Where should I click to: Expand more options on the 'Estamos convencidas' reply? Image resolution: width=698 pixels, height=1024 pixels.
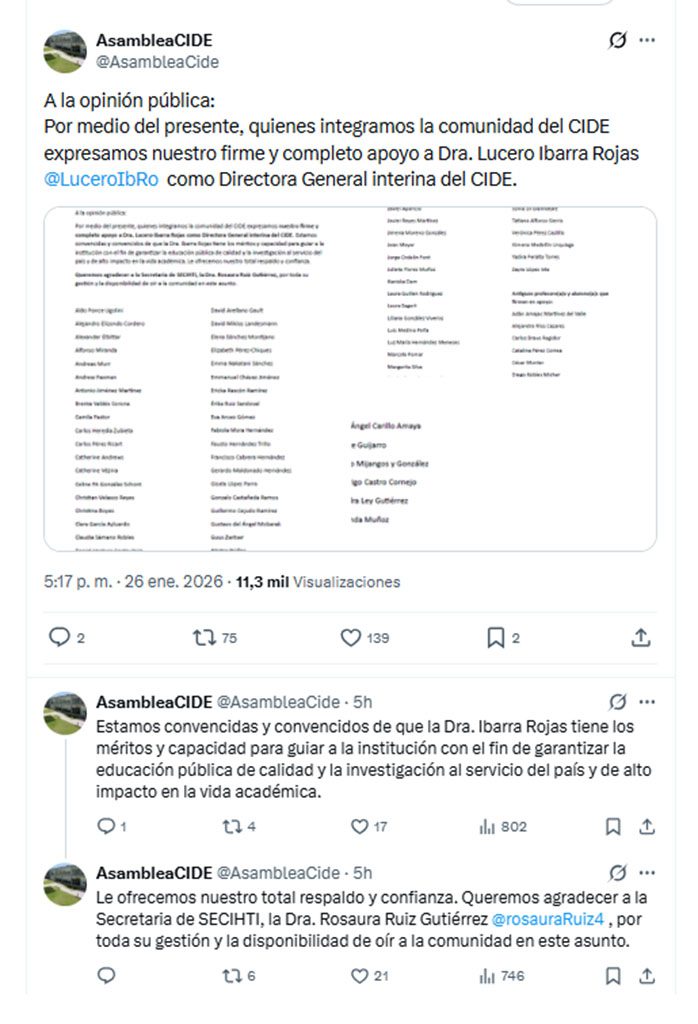[647, 702]
